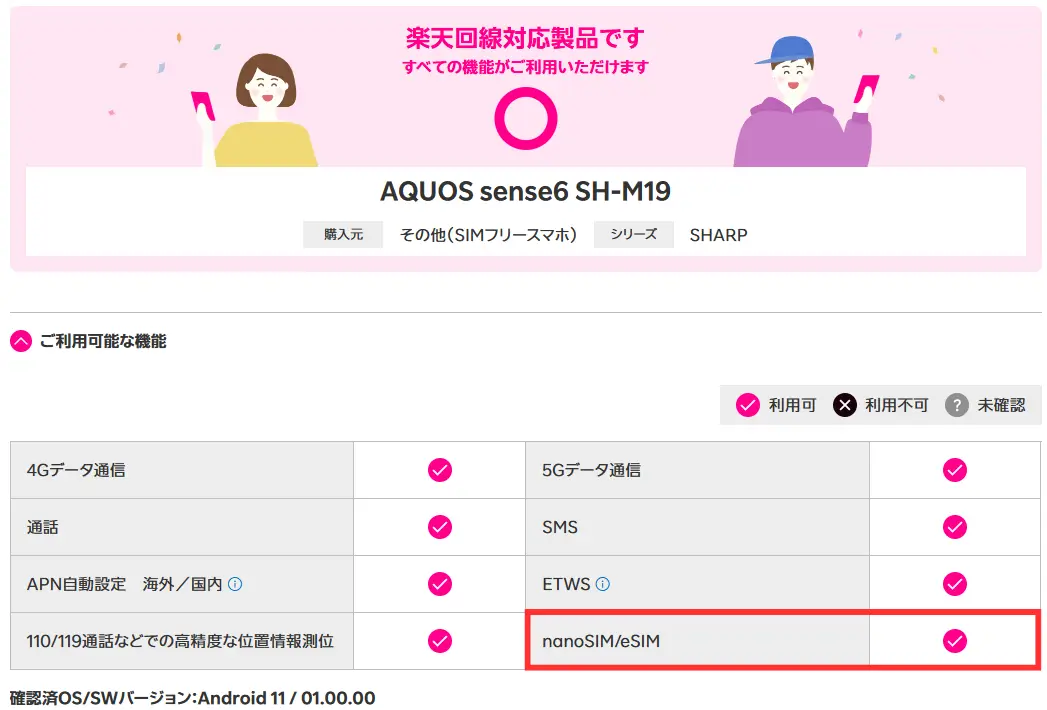Click the ご利用可能な機能 heading text

tap(103, 342)
